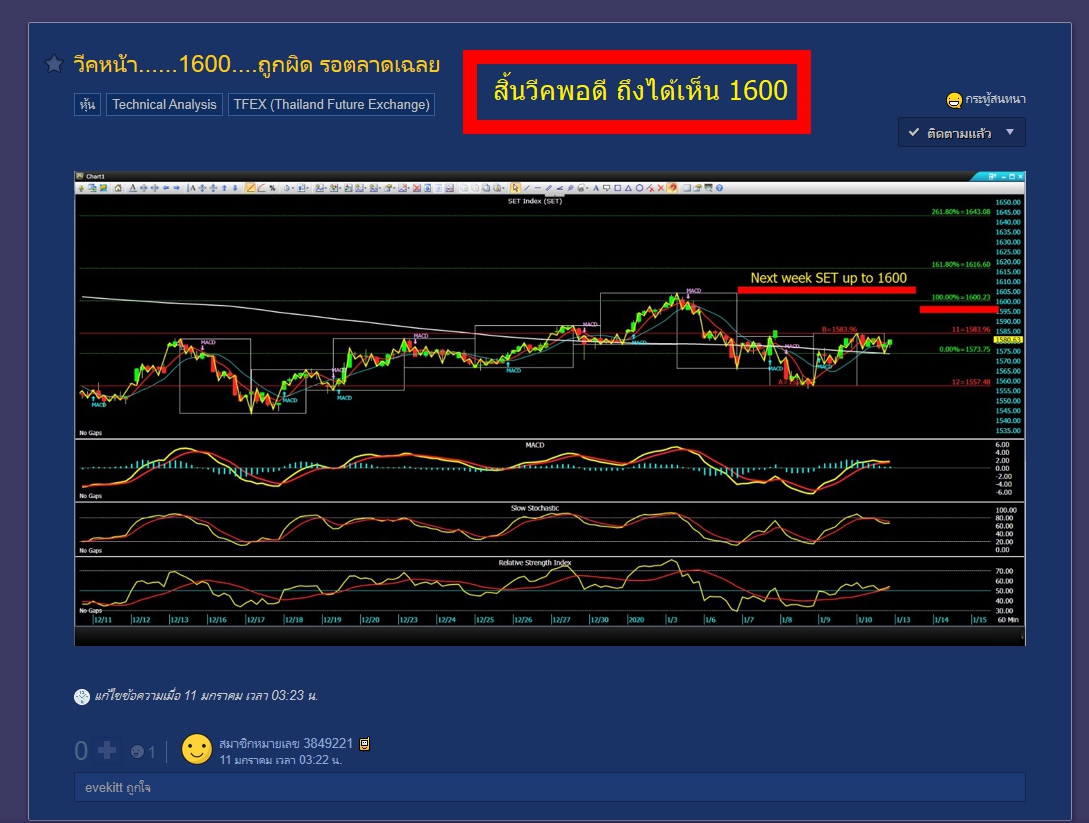Click the blue help question mark icon
1089x823 pixels.
pyautogui.click(x=720, y=188)
